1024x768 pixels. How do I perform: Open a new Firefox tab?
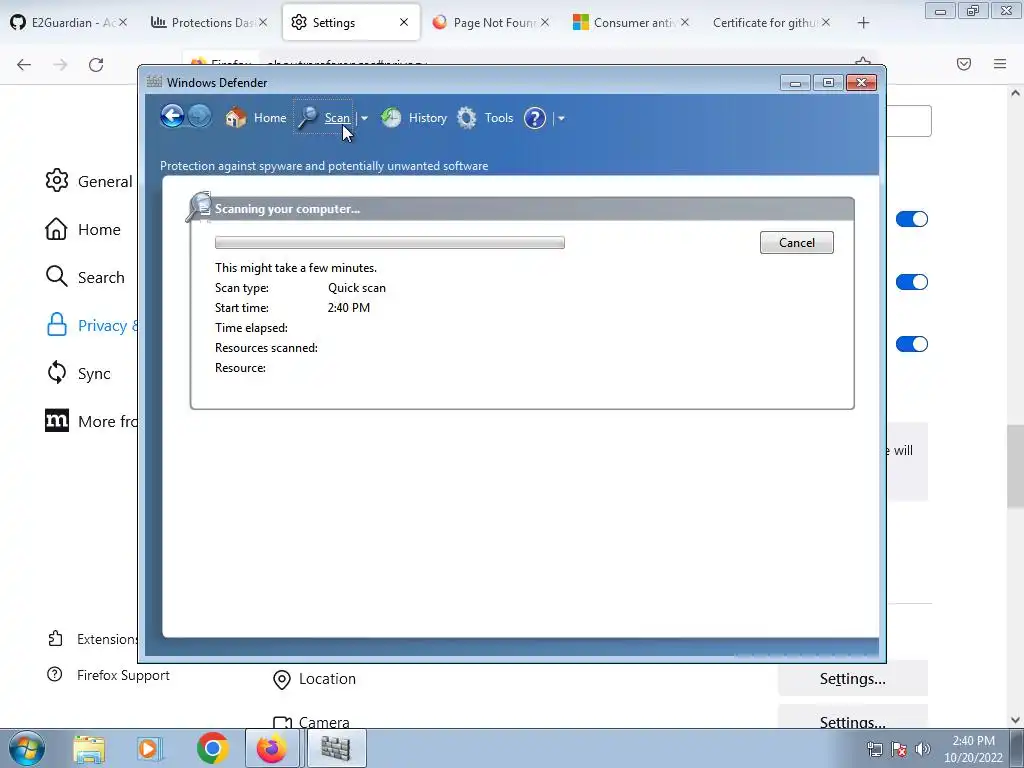(x=863, y=23)
